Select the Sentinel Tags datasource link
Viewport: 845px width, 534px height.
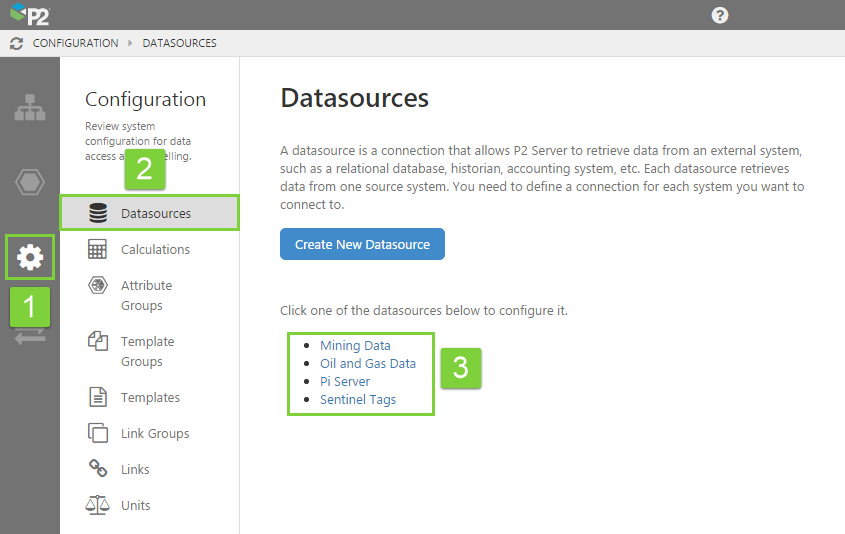358,400
